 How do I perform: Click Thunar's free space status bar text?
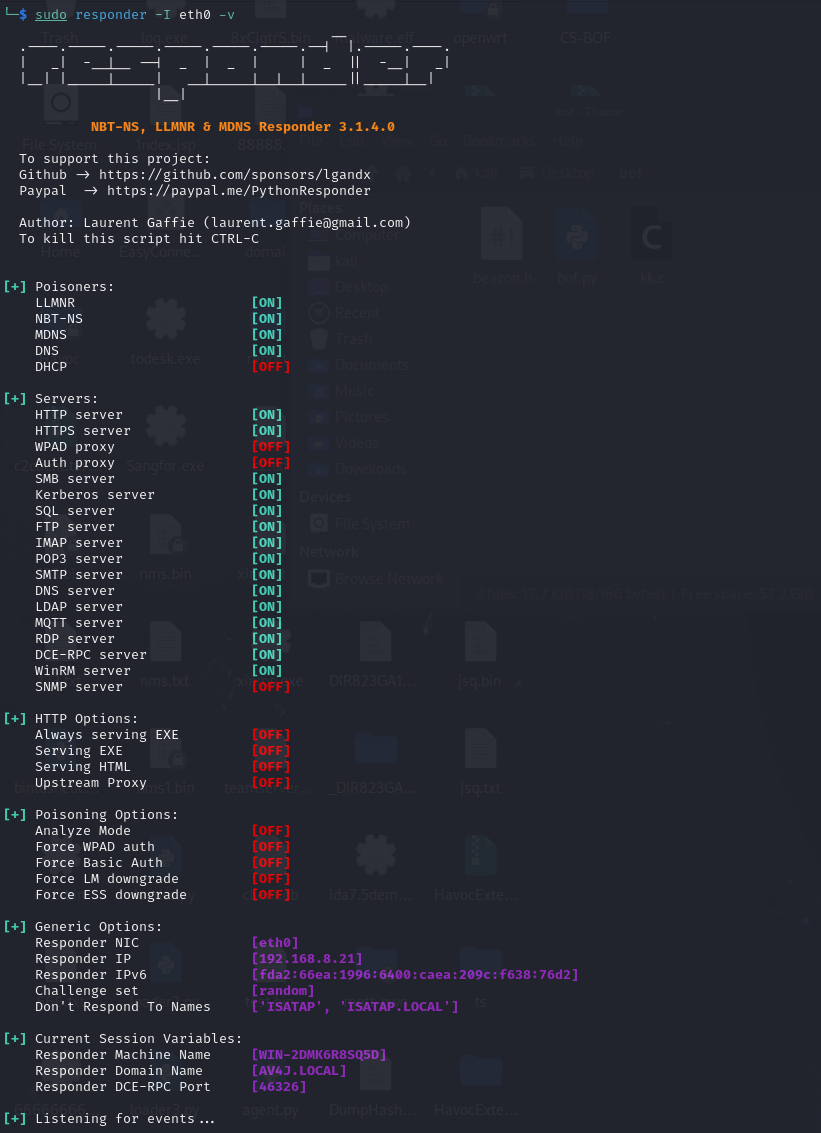coord(645,594)
